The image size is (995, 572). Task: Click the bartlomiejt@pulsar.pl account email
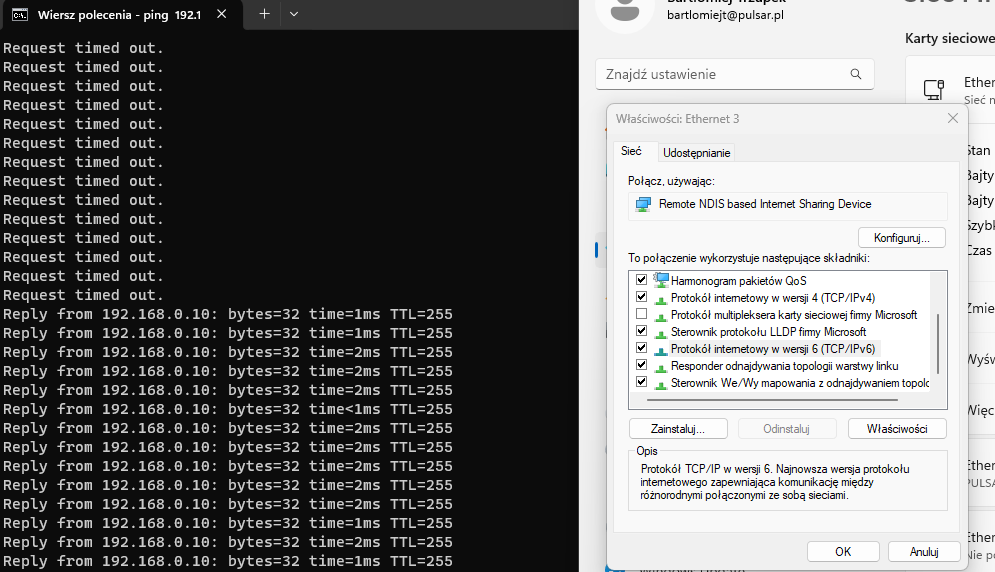coord(725,15)
